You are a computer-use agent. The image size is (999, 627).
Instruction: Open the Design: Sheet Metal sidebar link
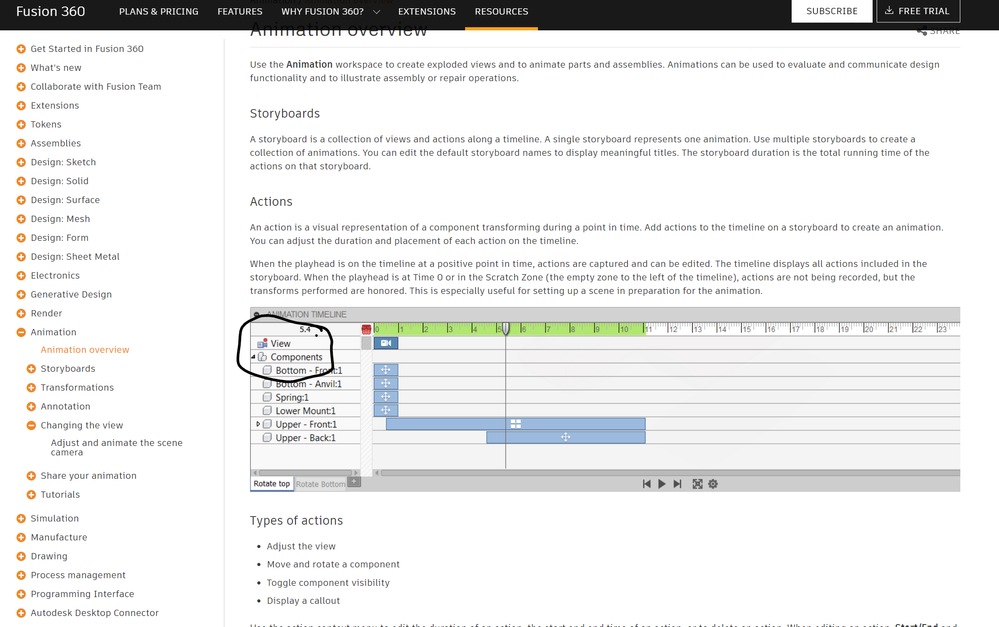click(75, 257)
